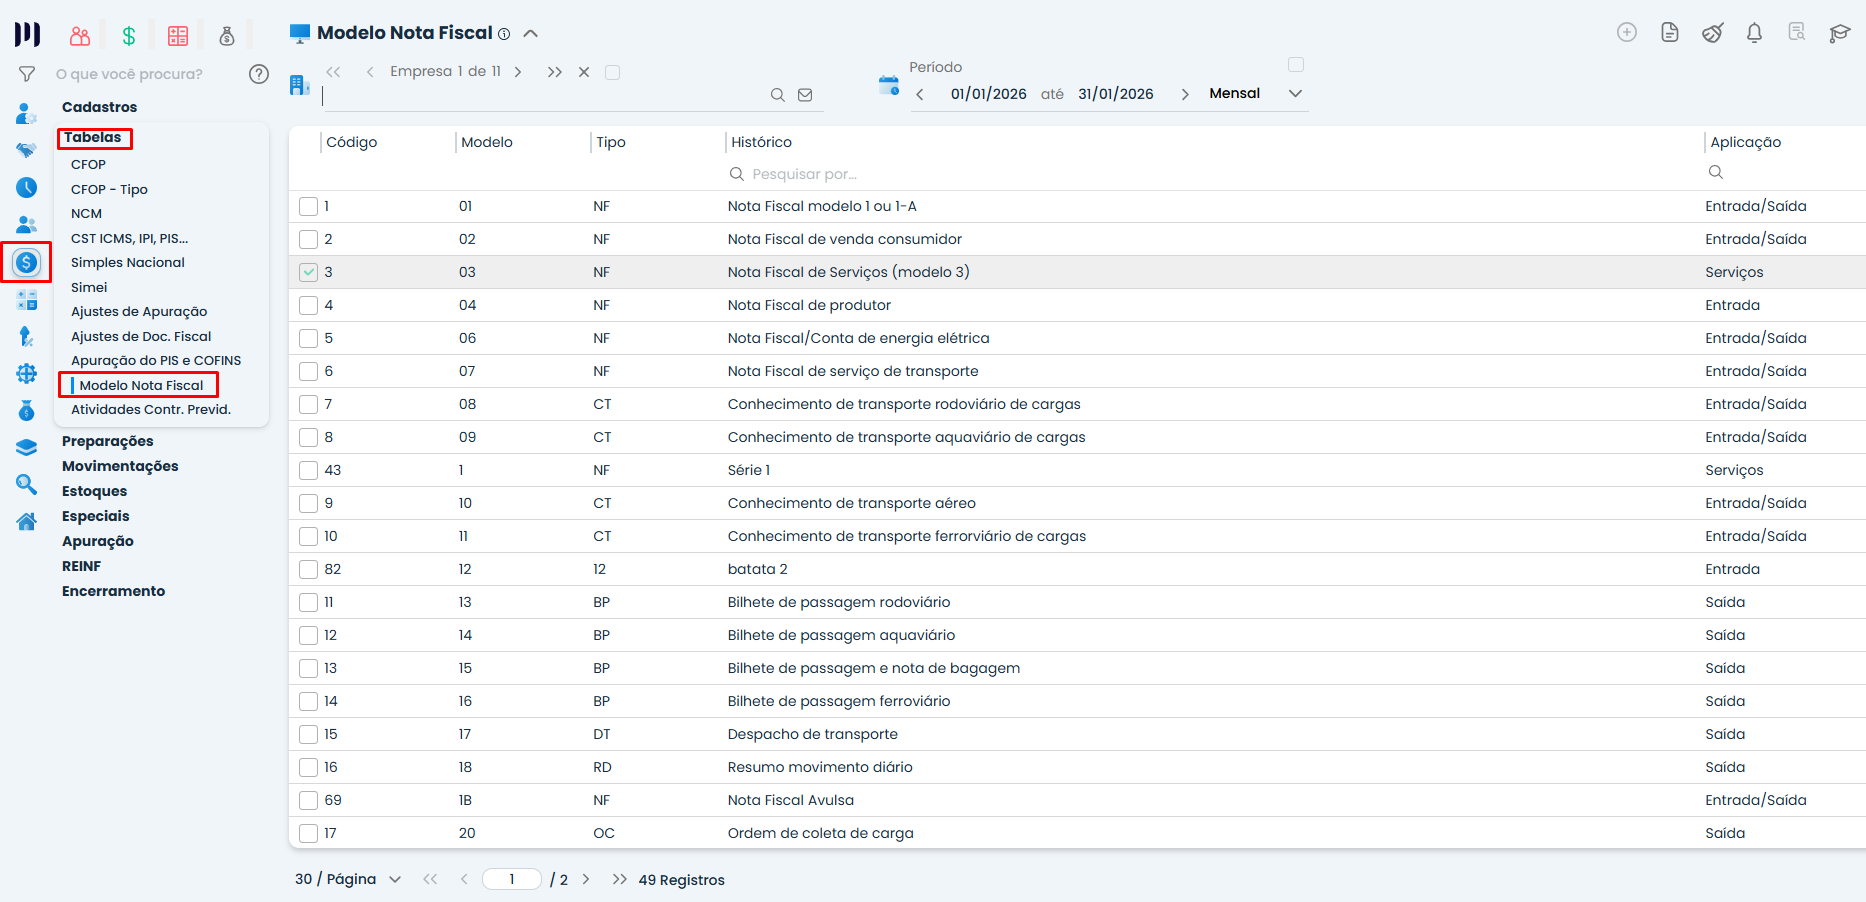This screenshot has width=1866, height=902.
Task: Select the layers stack sidebar icon
Action: pyautogui.click(x=27, y=448)
